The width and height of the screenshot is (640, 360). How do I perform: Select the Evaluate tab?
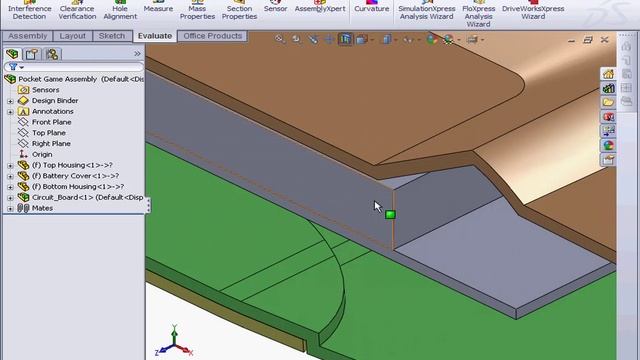tap(155, 36)
